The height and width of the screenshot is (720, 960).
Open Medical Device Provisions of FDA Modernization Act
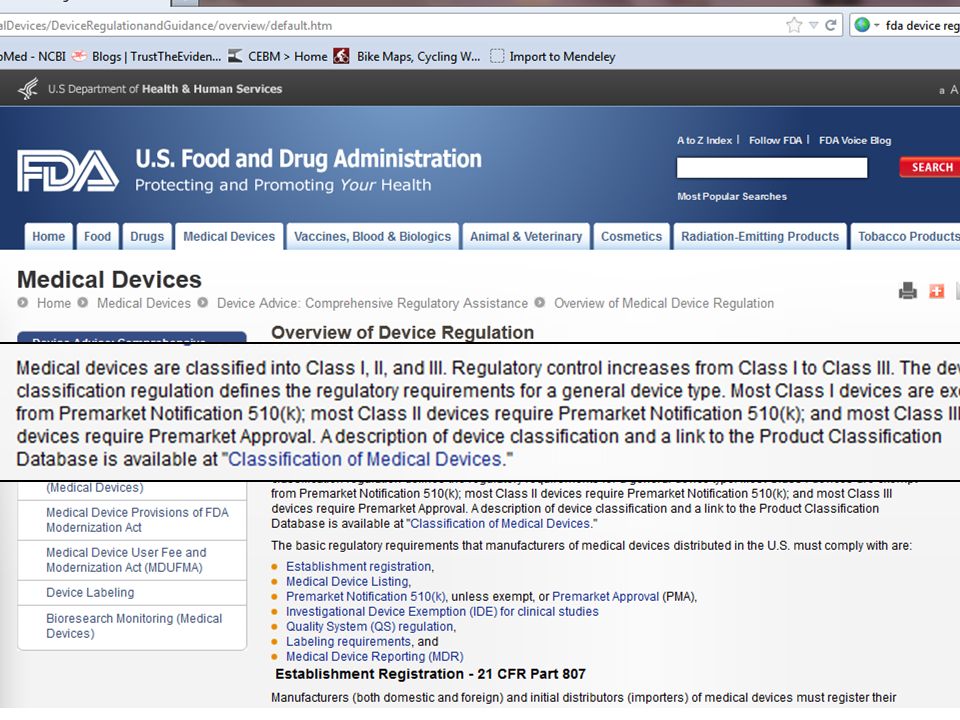[137, 520]
